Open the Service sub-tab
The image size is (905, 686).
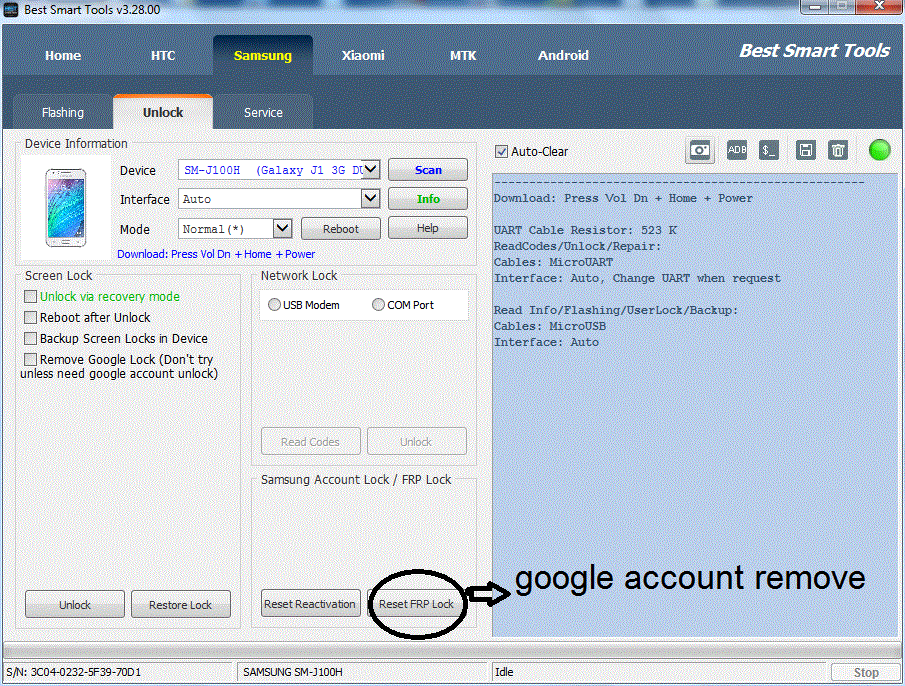click(263, 113)
